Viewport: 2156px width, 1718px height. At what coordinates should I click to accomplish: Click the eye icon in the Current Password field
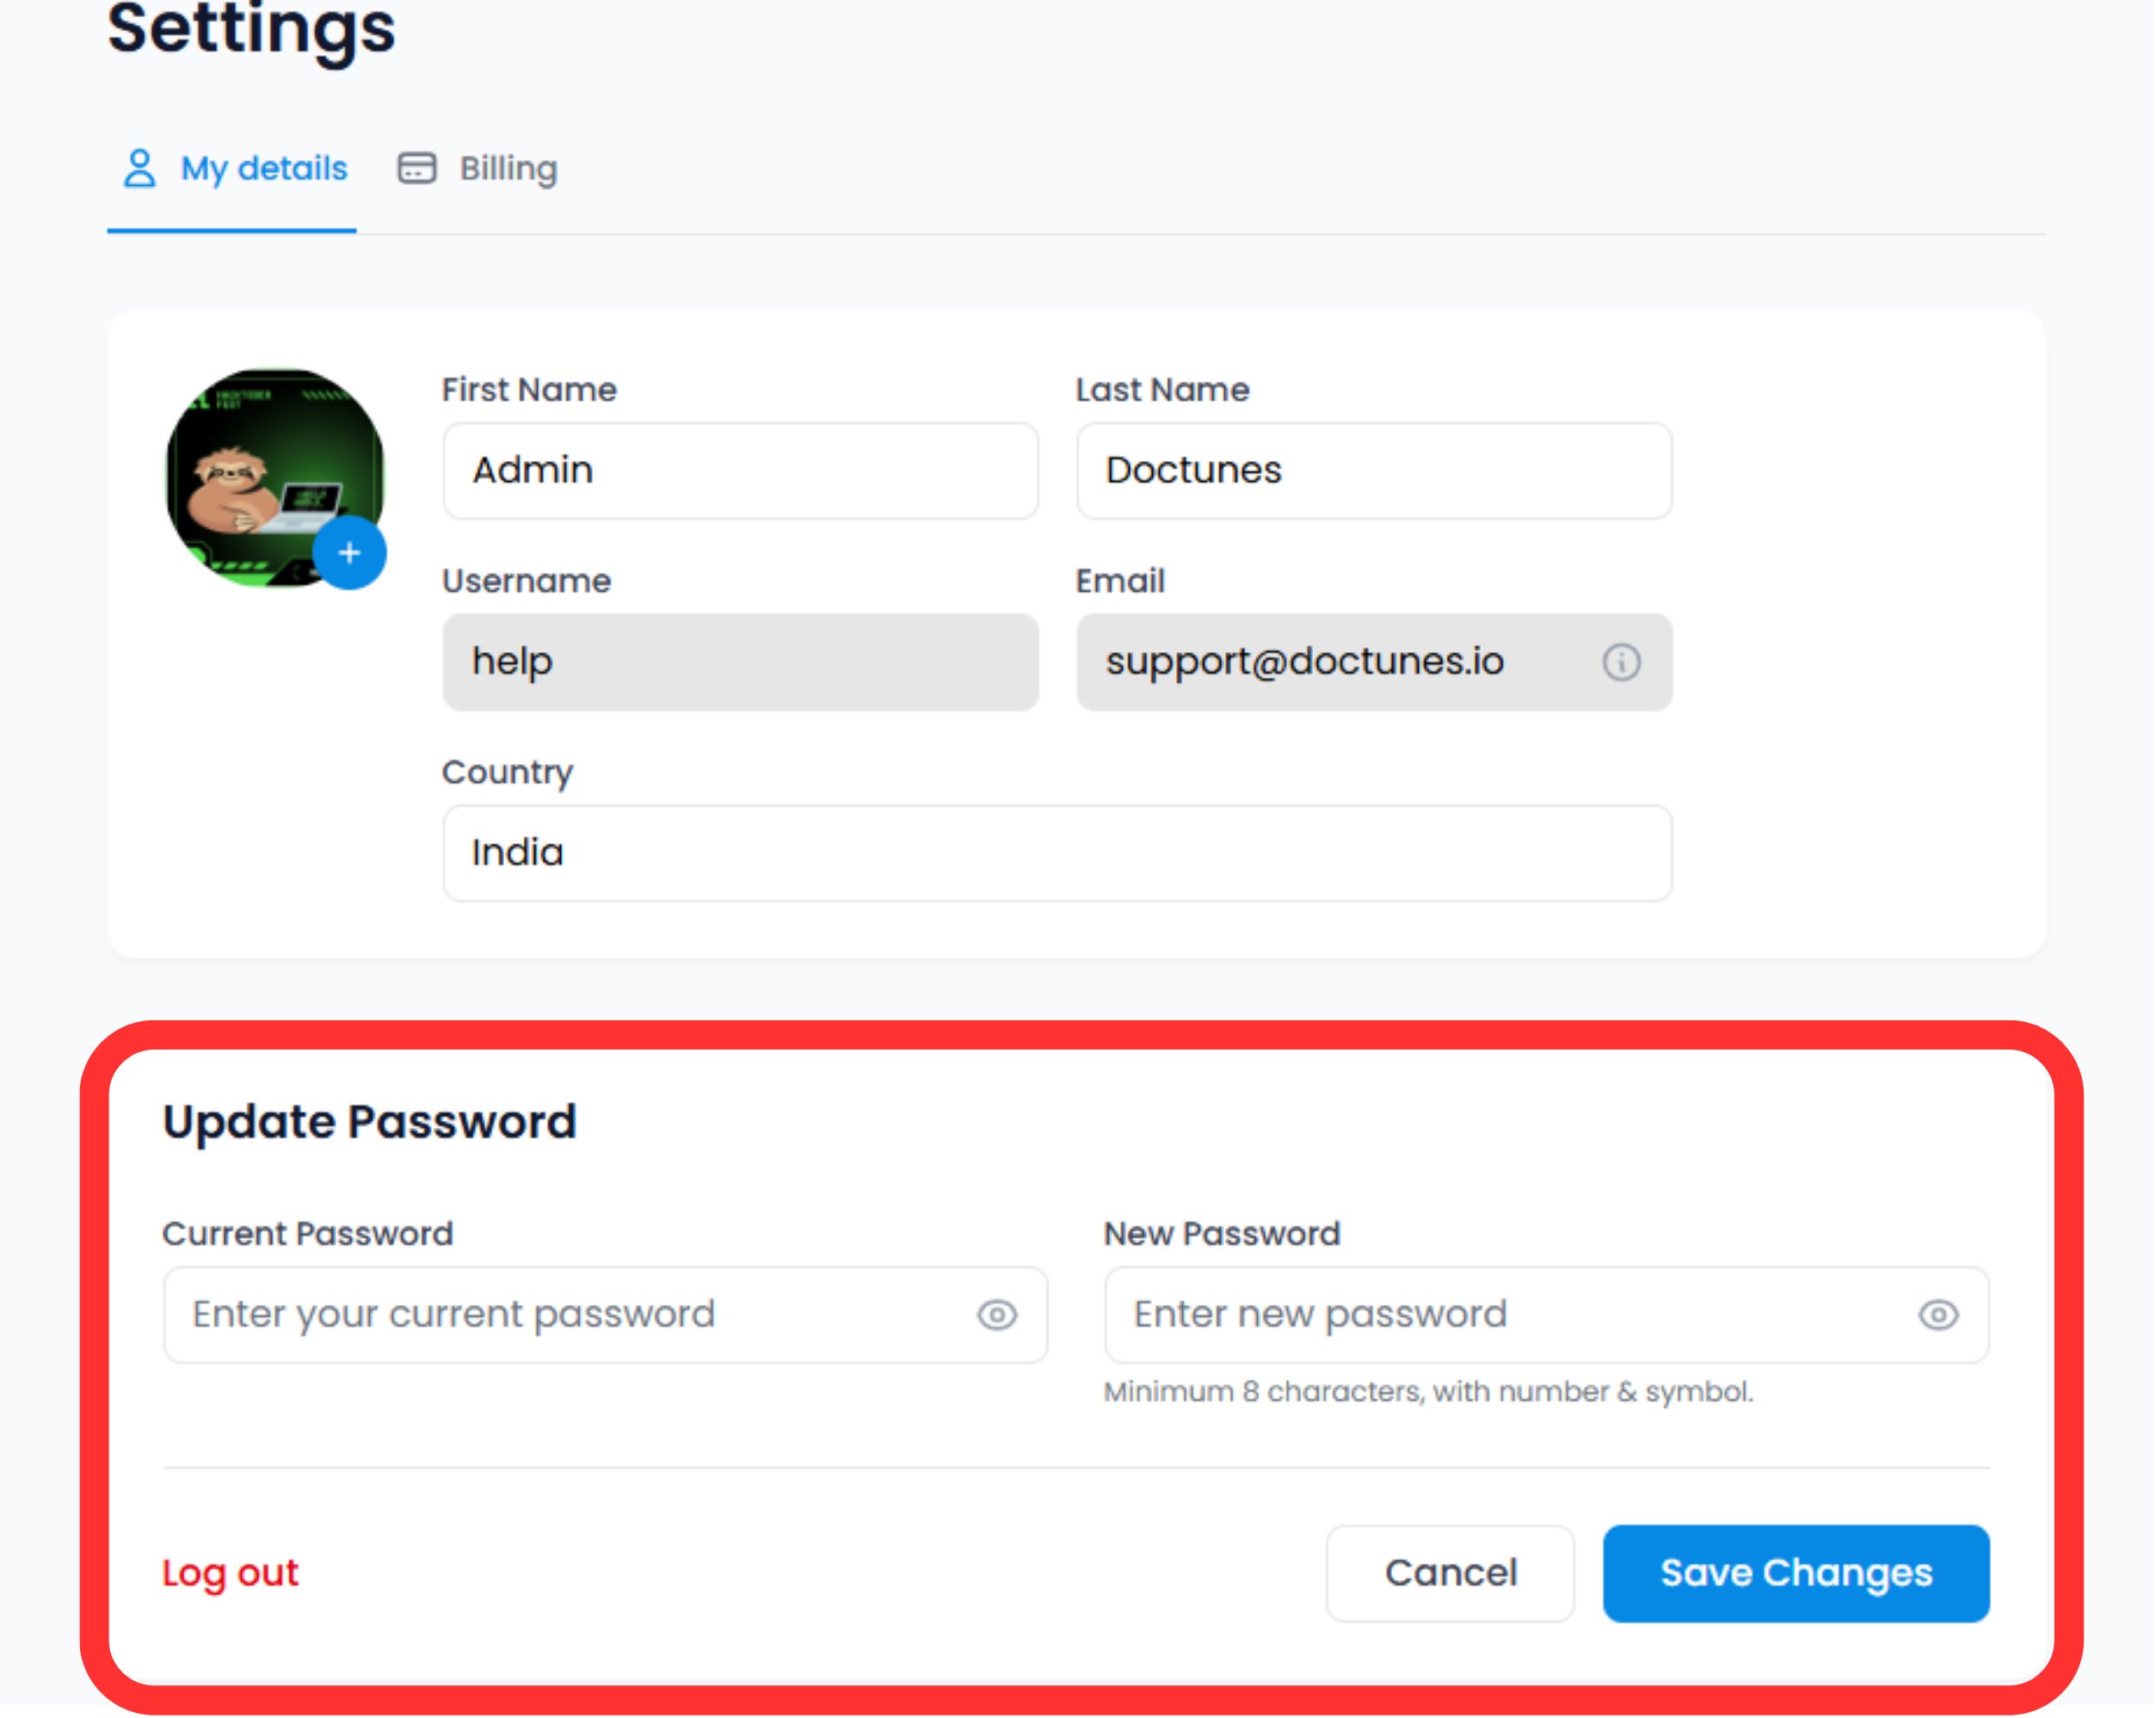click(x=996, y=1315)
